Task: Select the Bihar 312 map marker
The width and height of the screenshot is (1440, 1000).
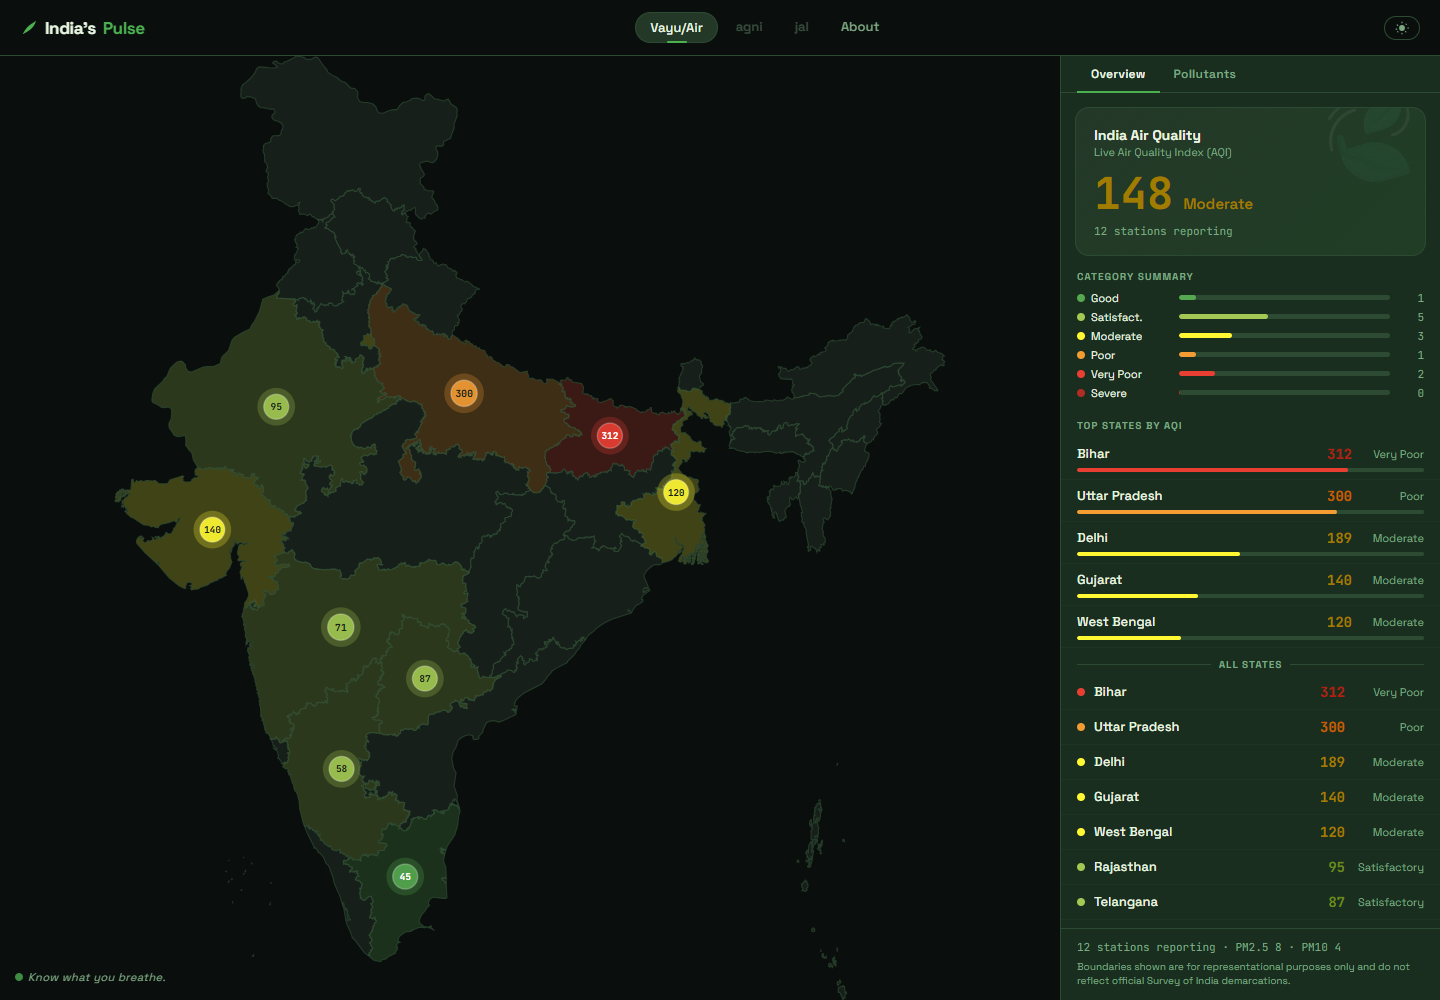Action: [609, 435]
